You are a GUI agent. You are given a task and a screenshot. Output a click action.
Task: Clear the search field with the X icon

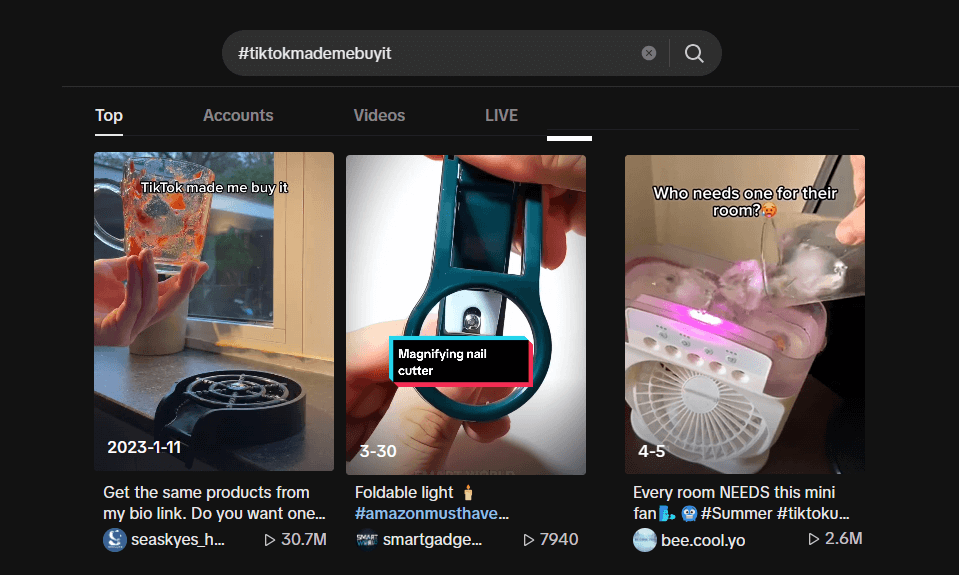pyautogui.click(x=649, y=53)
